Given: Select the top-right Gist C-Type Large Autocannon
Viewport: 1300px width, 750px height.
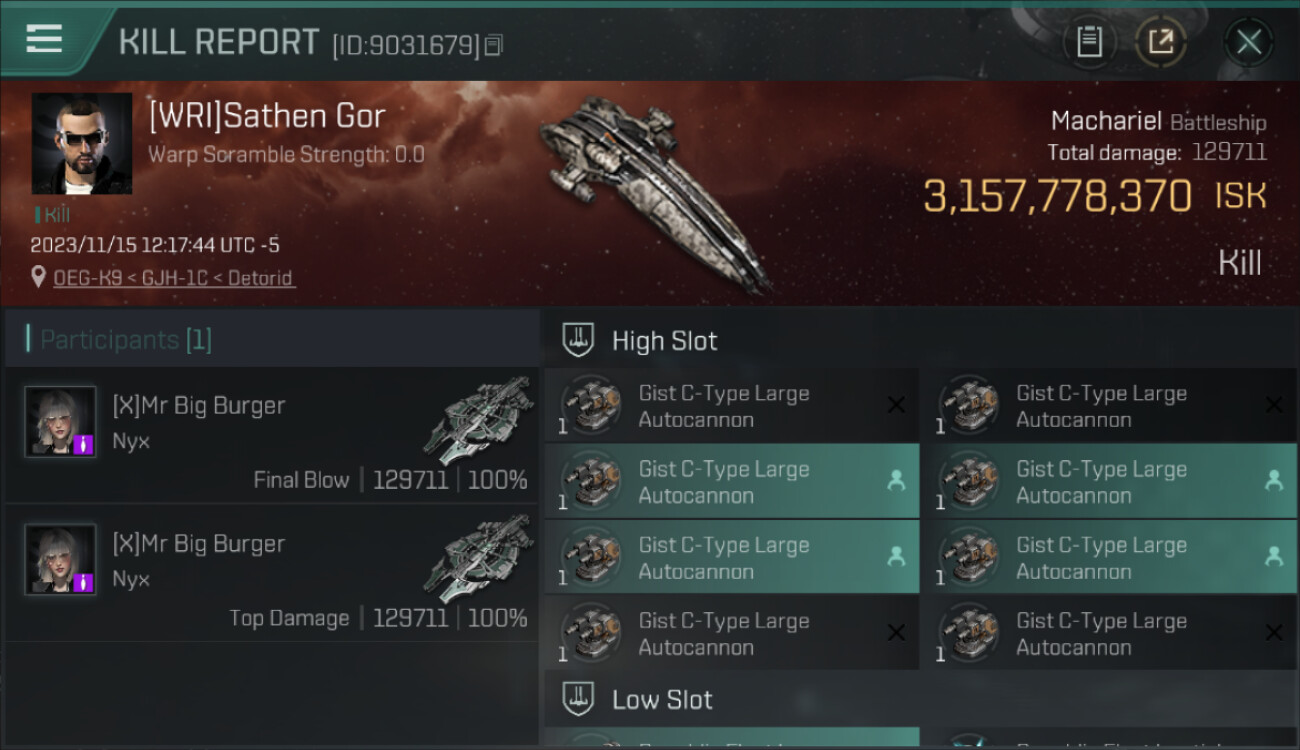Looking at the screenshot, I should coord(1100,406).
